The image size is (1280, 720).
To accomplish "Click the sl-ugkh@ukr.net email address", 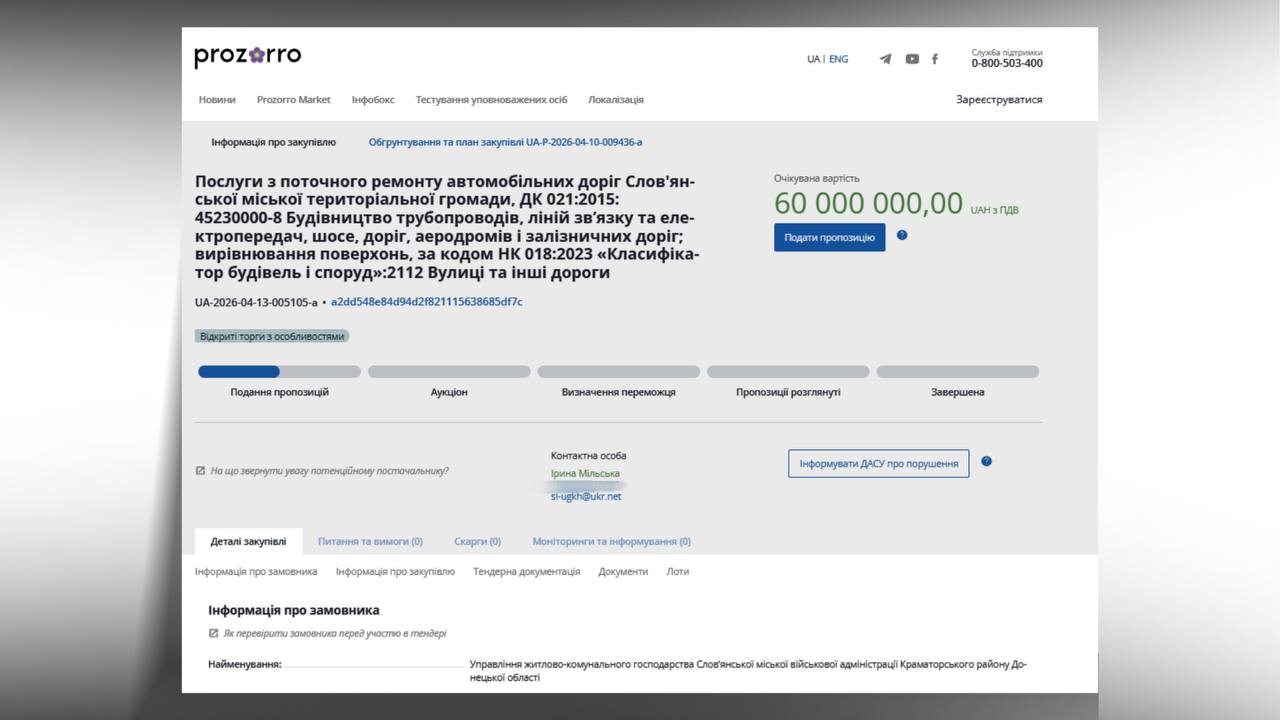I will click(x=586, y=496).
